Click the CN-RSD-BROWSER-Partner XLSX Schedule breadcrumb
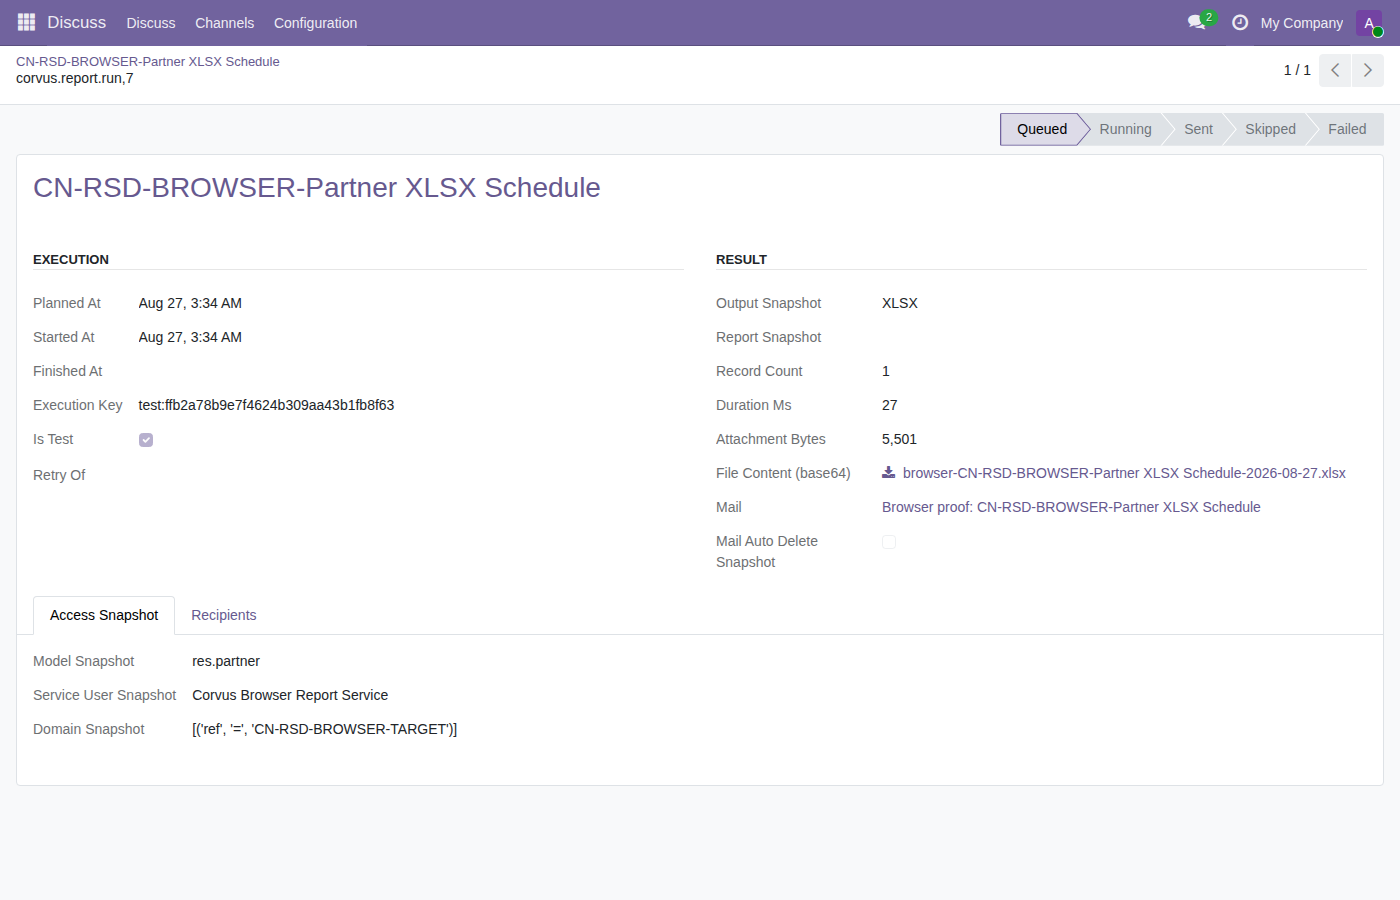Image resolution: width=1400 pixels, height=900 pixels. pos(148,61)
